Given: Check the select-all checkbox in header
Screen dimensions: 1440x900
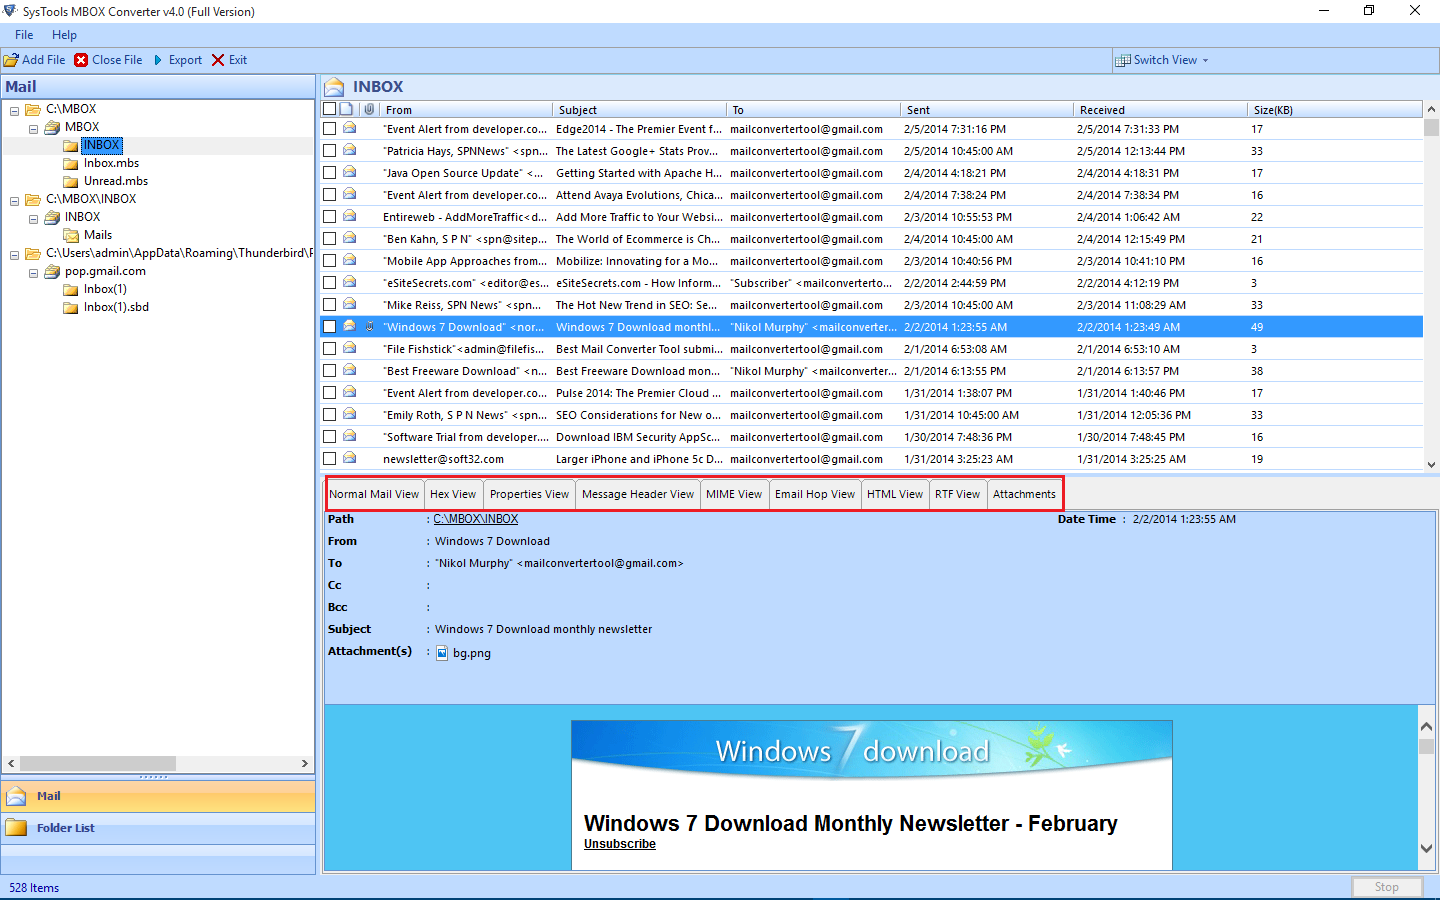Looking at the screenshot, I should (330, 109).
